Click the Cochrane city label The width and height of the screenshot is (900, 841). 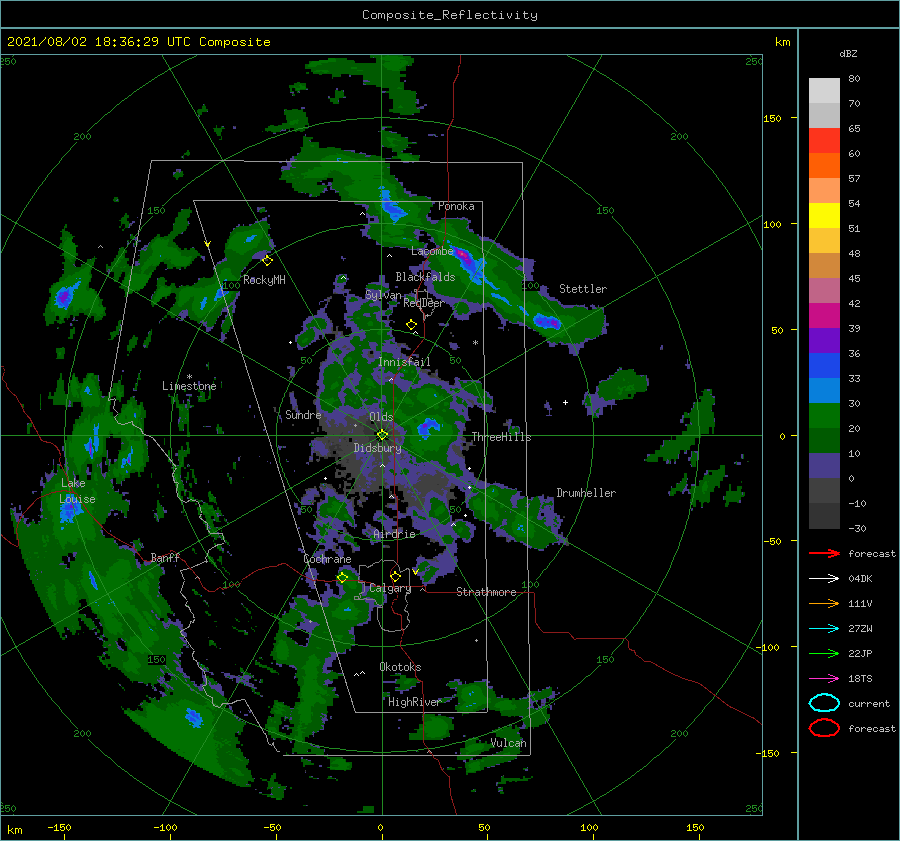coord(327,559)
